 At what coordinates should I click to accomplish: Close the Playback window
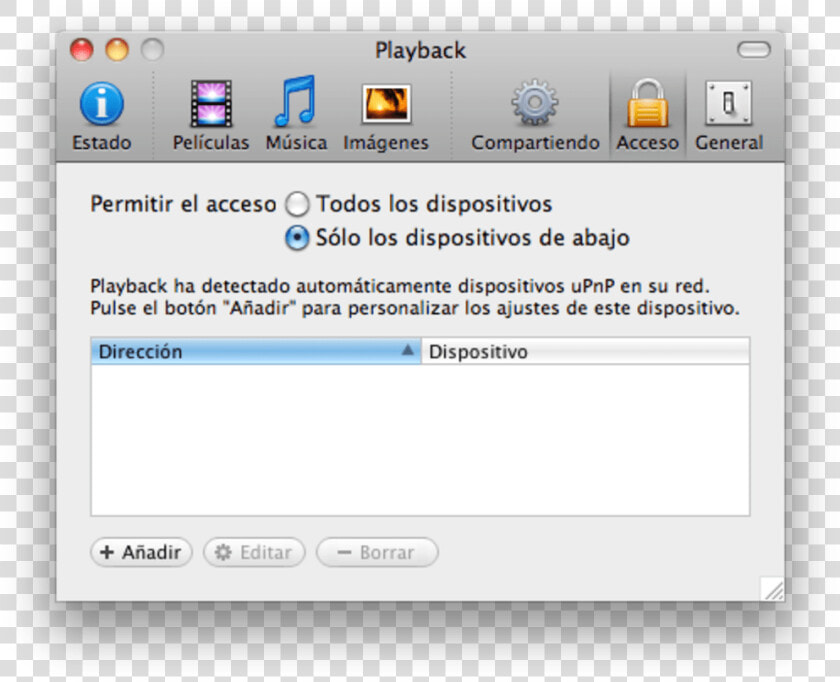pyautogui.click(x=81, y=50)
